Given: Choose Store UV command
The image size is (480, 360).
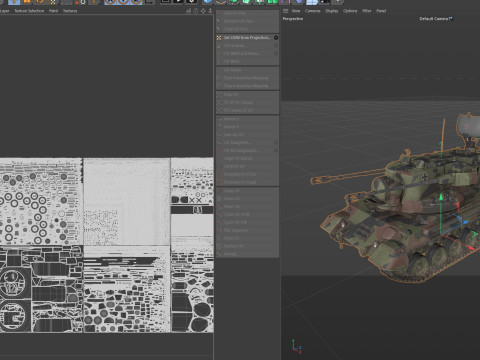Looking at the screenshot, I should (x=247, y=238).
